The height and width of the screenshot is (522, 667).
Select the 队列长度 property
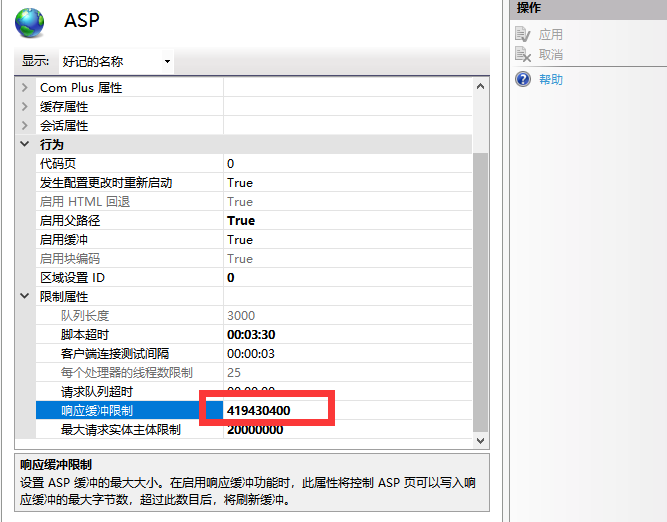point(254,315)
